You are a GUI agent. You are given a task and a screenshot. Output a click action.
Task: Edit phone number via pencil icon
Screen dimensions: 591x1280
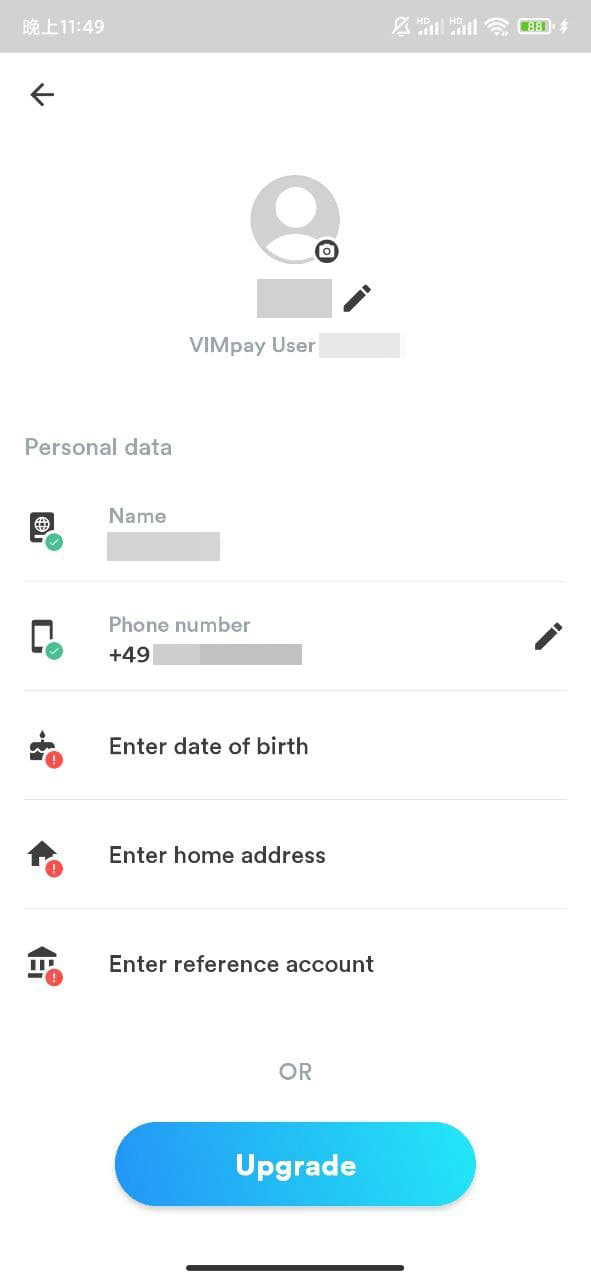[548, 636]
